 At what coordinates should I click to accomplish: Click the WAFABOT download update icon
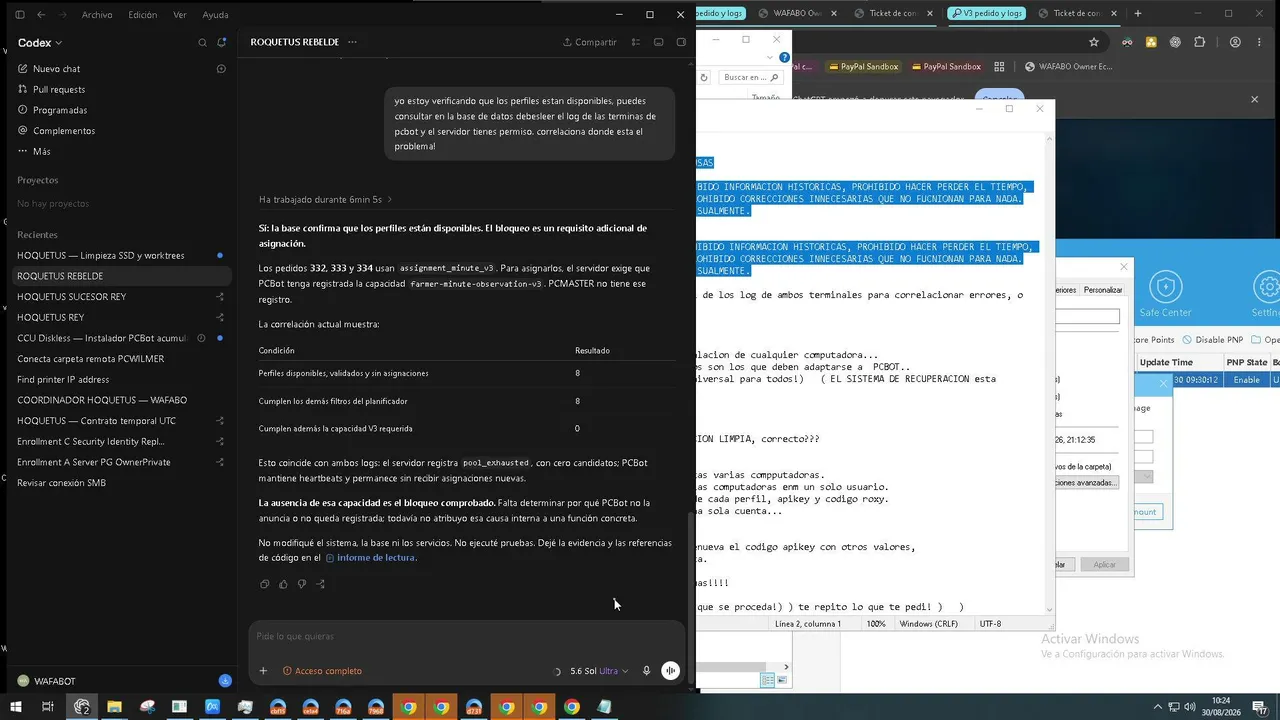(225, 681)
